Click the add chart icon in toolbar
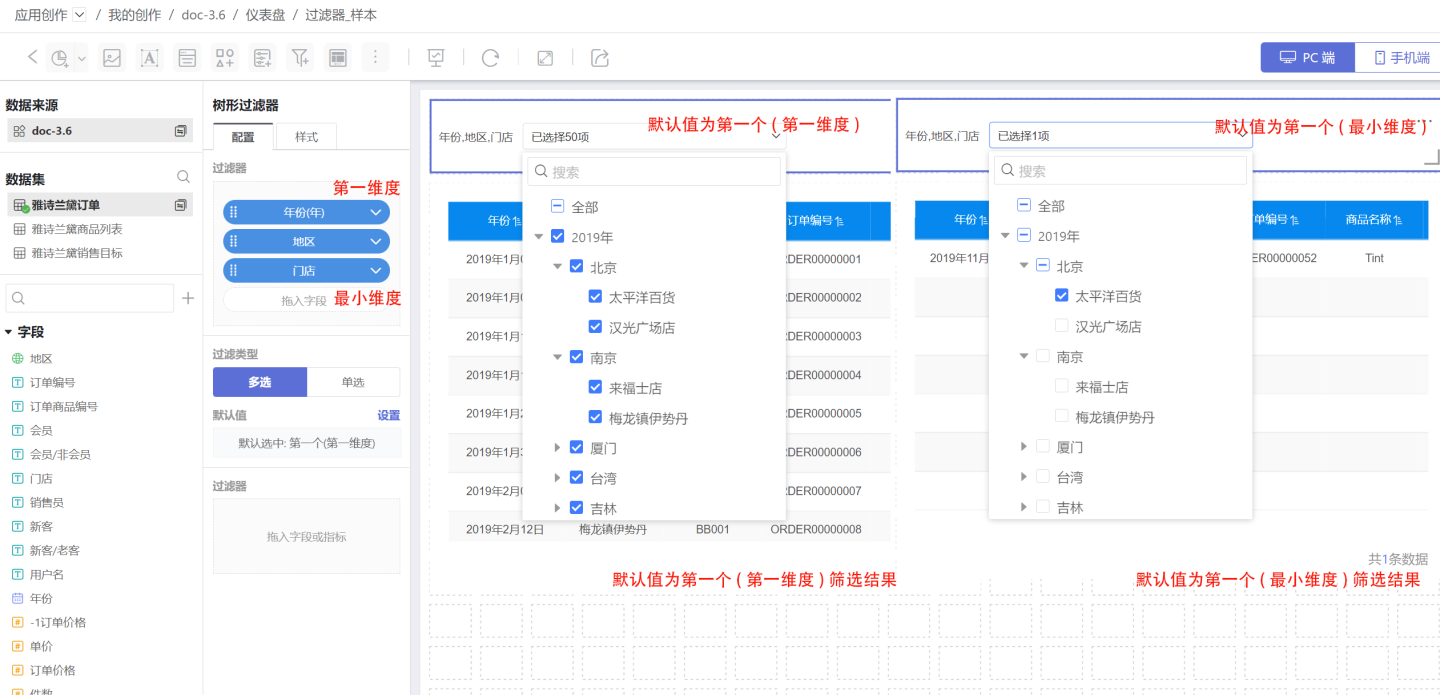The width and height of the screenshot is (1440, 695). pyautogui.click(x=61, y=58)
